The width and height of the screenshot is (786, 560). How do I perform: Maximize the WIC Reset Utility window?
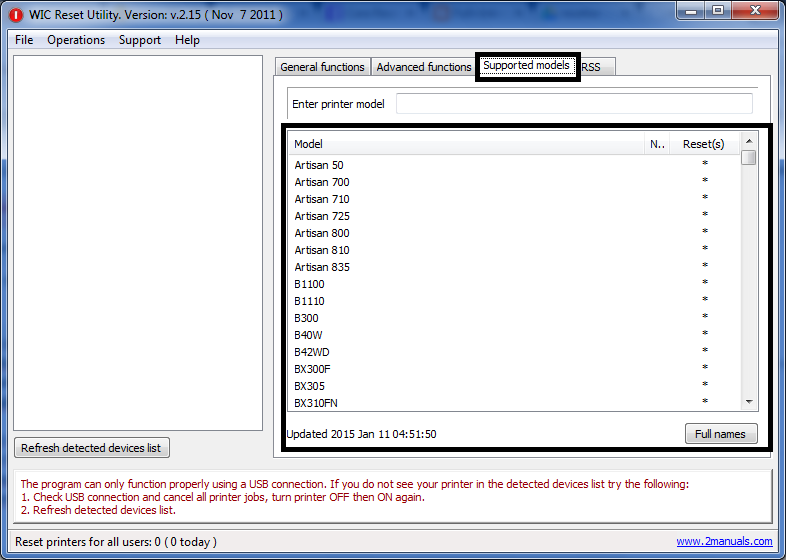click(718, 11)
